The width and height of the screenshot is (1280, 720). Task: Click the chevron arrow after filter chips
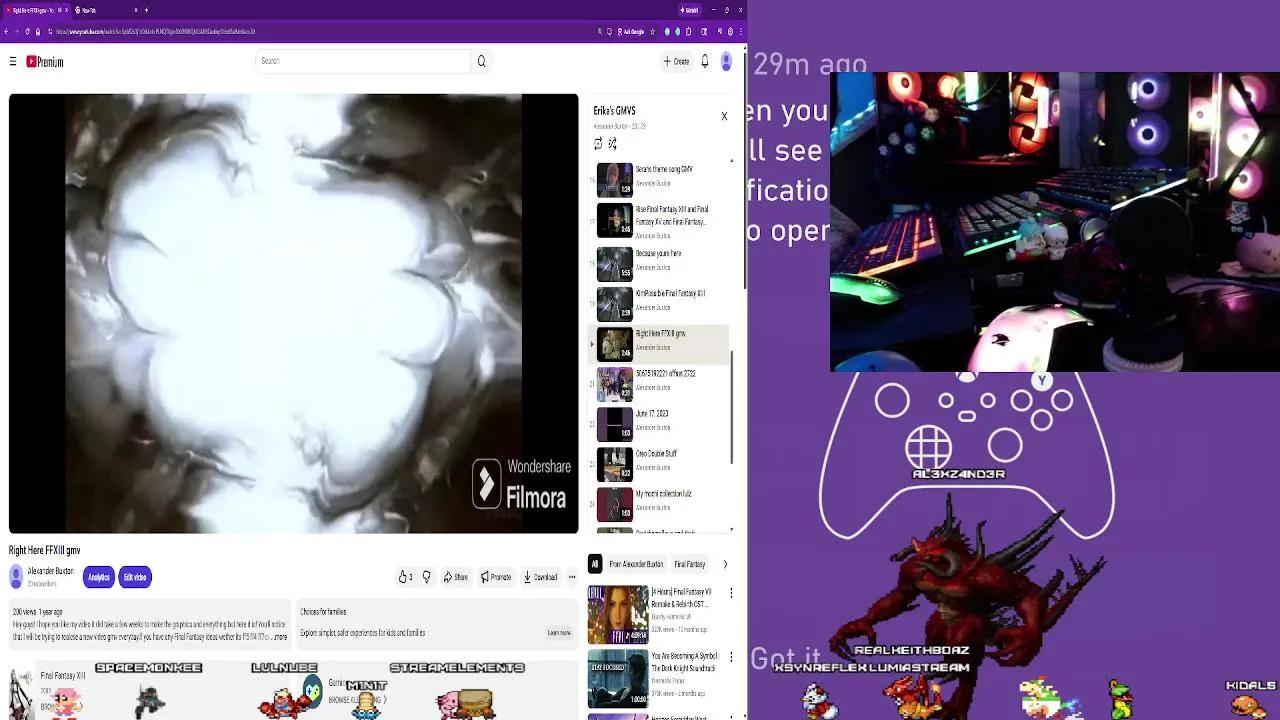725,563
